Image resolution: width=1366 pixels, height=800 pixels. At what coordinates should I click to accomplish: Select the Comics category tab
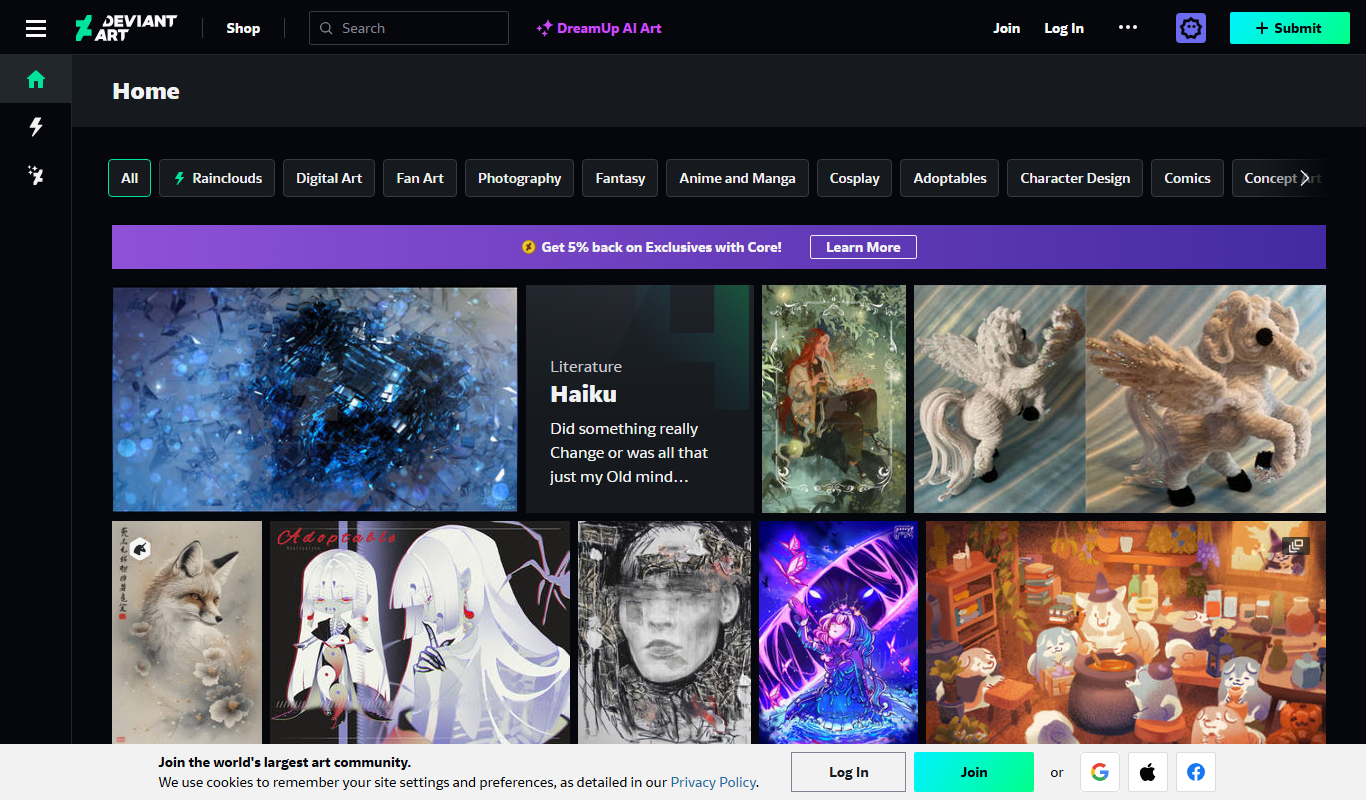click(1187, 178)
